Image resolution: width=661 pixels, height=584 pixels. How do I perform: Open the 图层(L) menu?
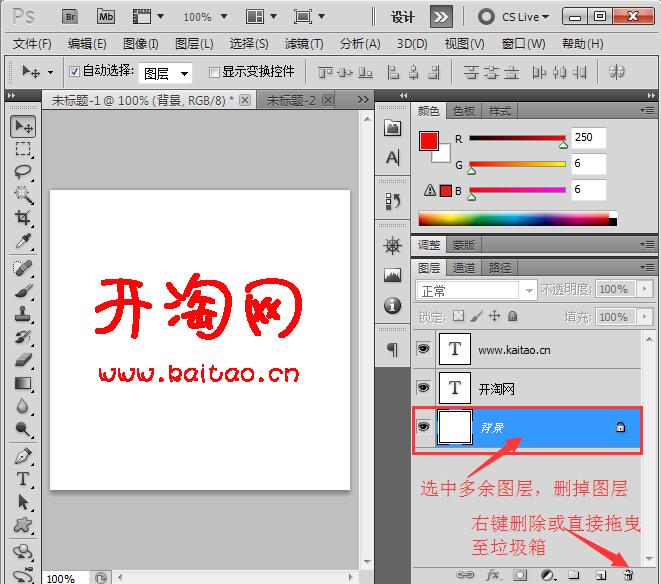[194, 43]
